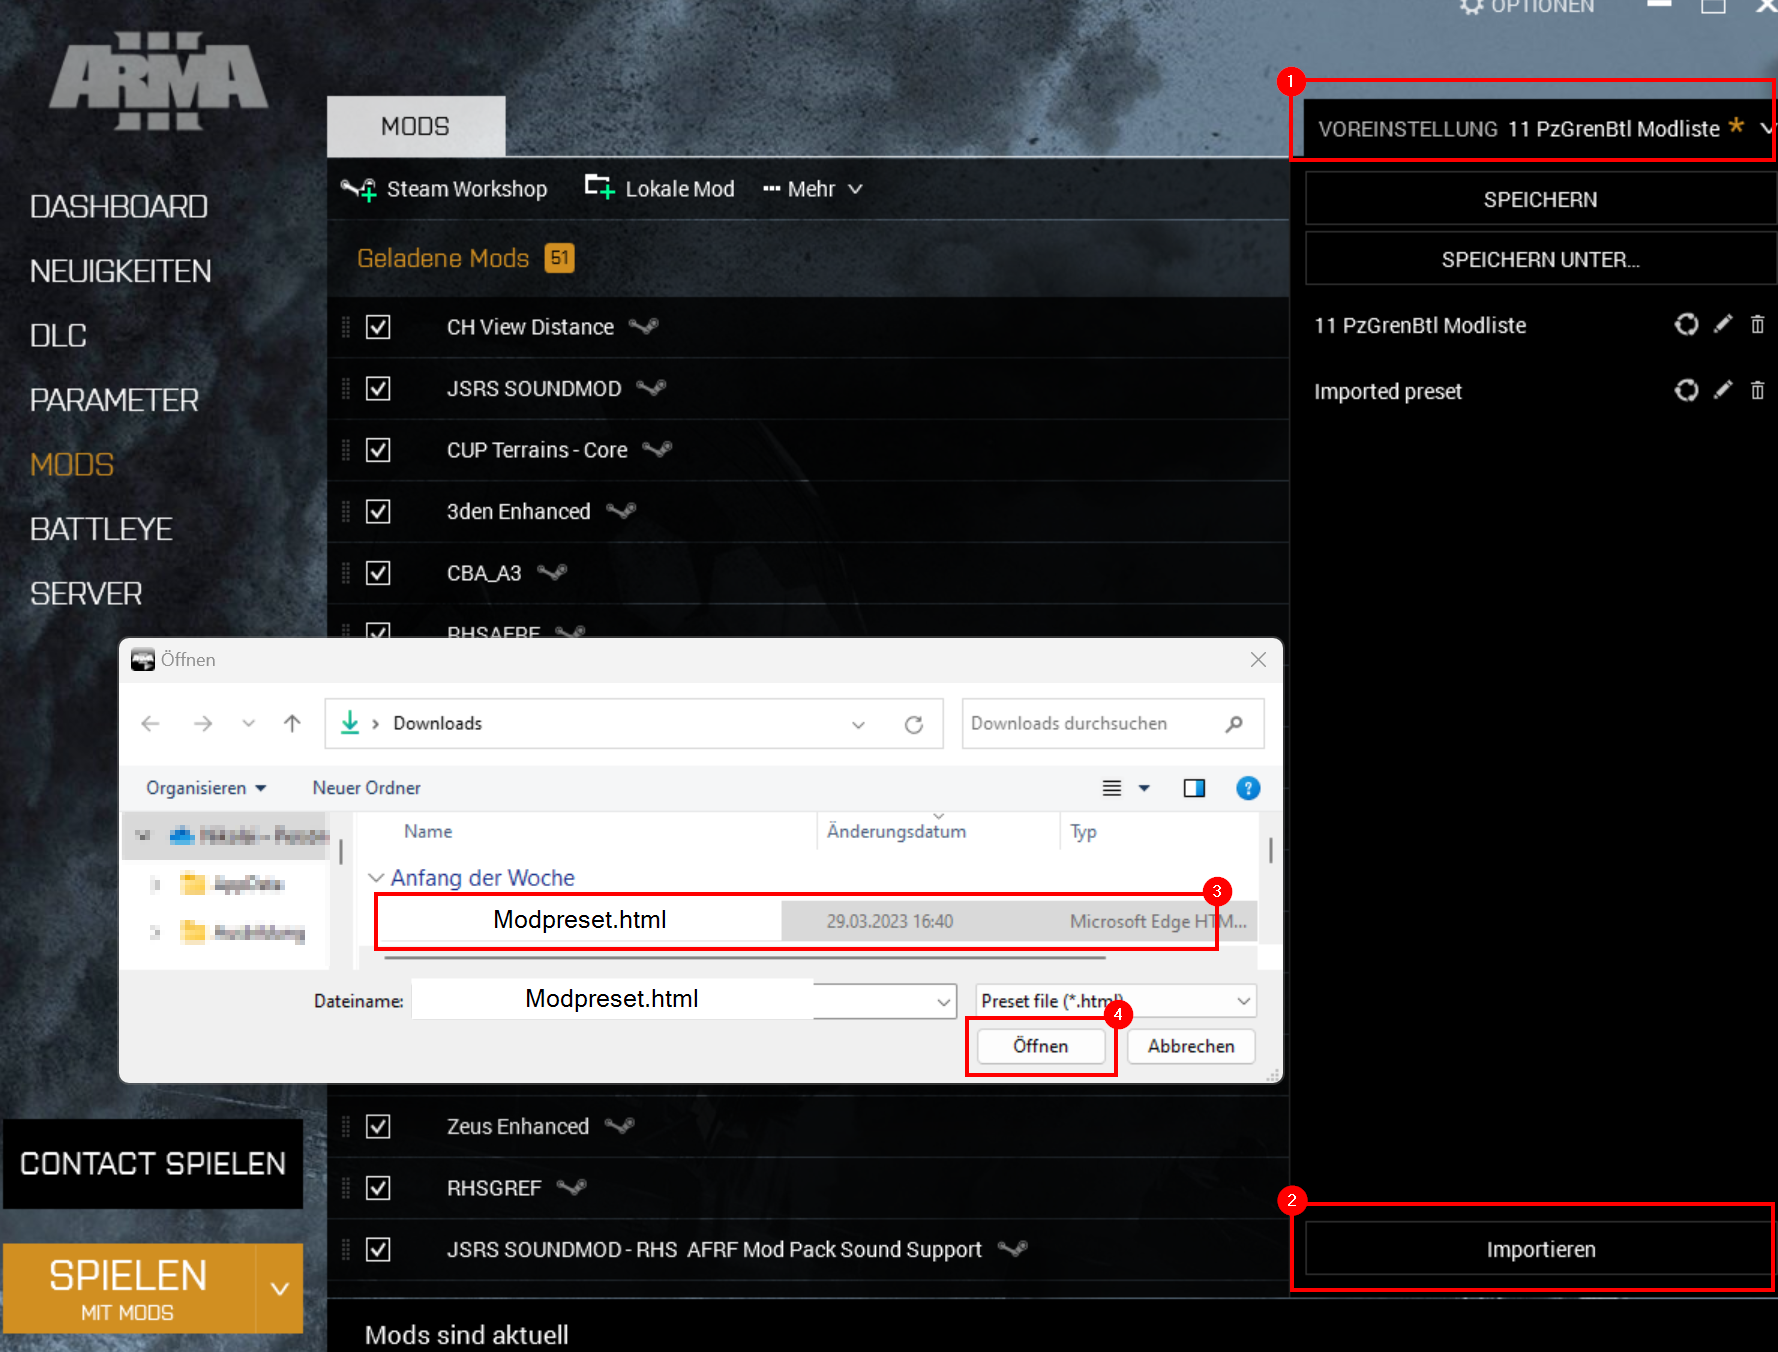Click the search magnifier icon

tap(1235, 723)
